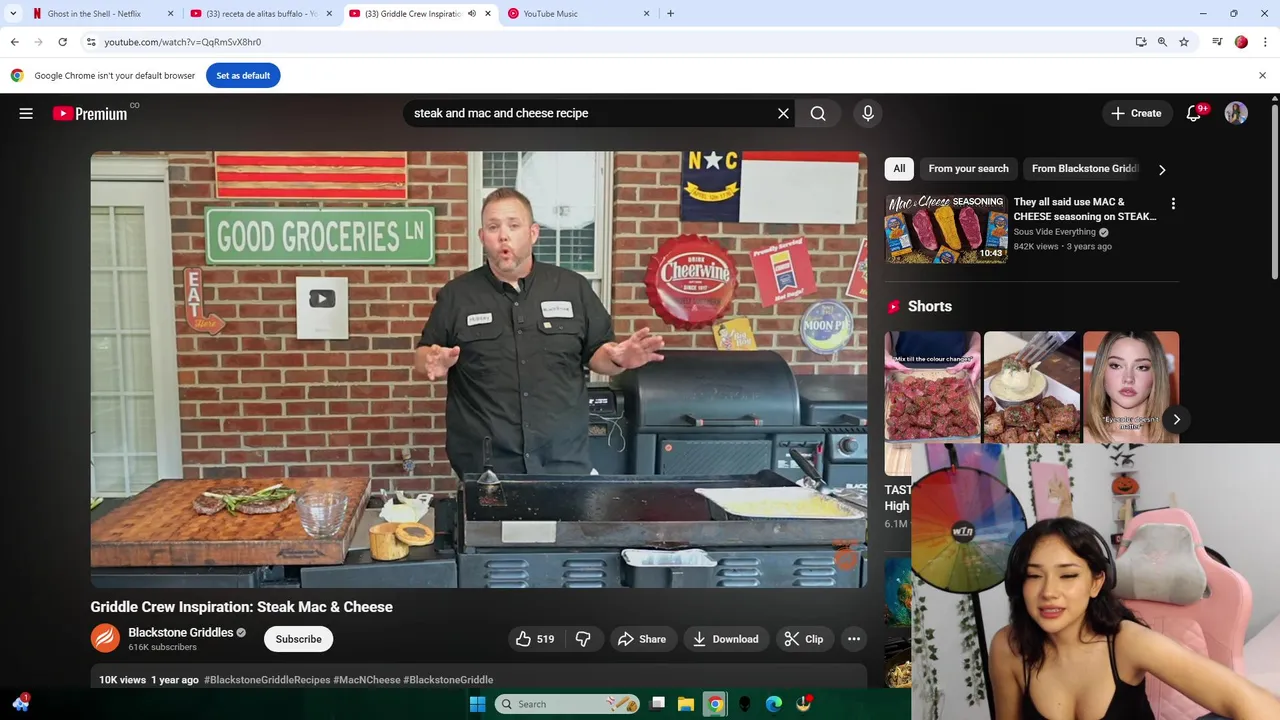This screenshot has width=1280, height=720.
Task: Bookmark this page with star icon
Action: [1184, 42]
